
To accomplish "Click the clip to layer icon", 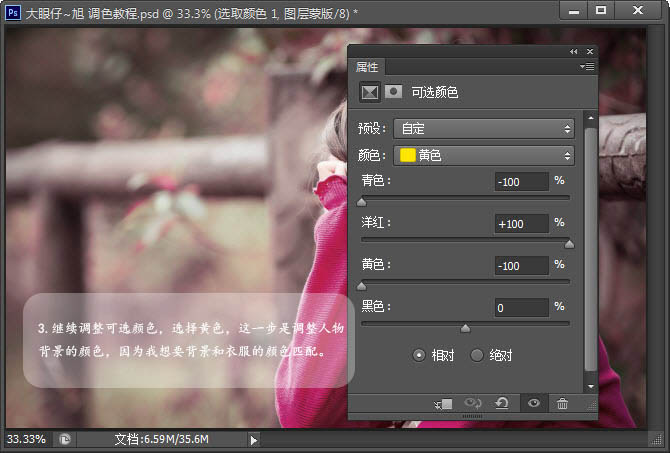I will (x=443, y=403).
